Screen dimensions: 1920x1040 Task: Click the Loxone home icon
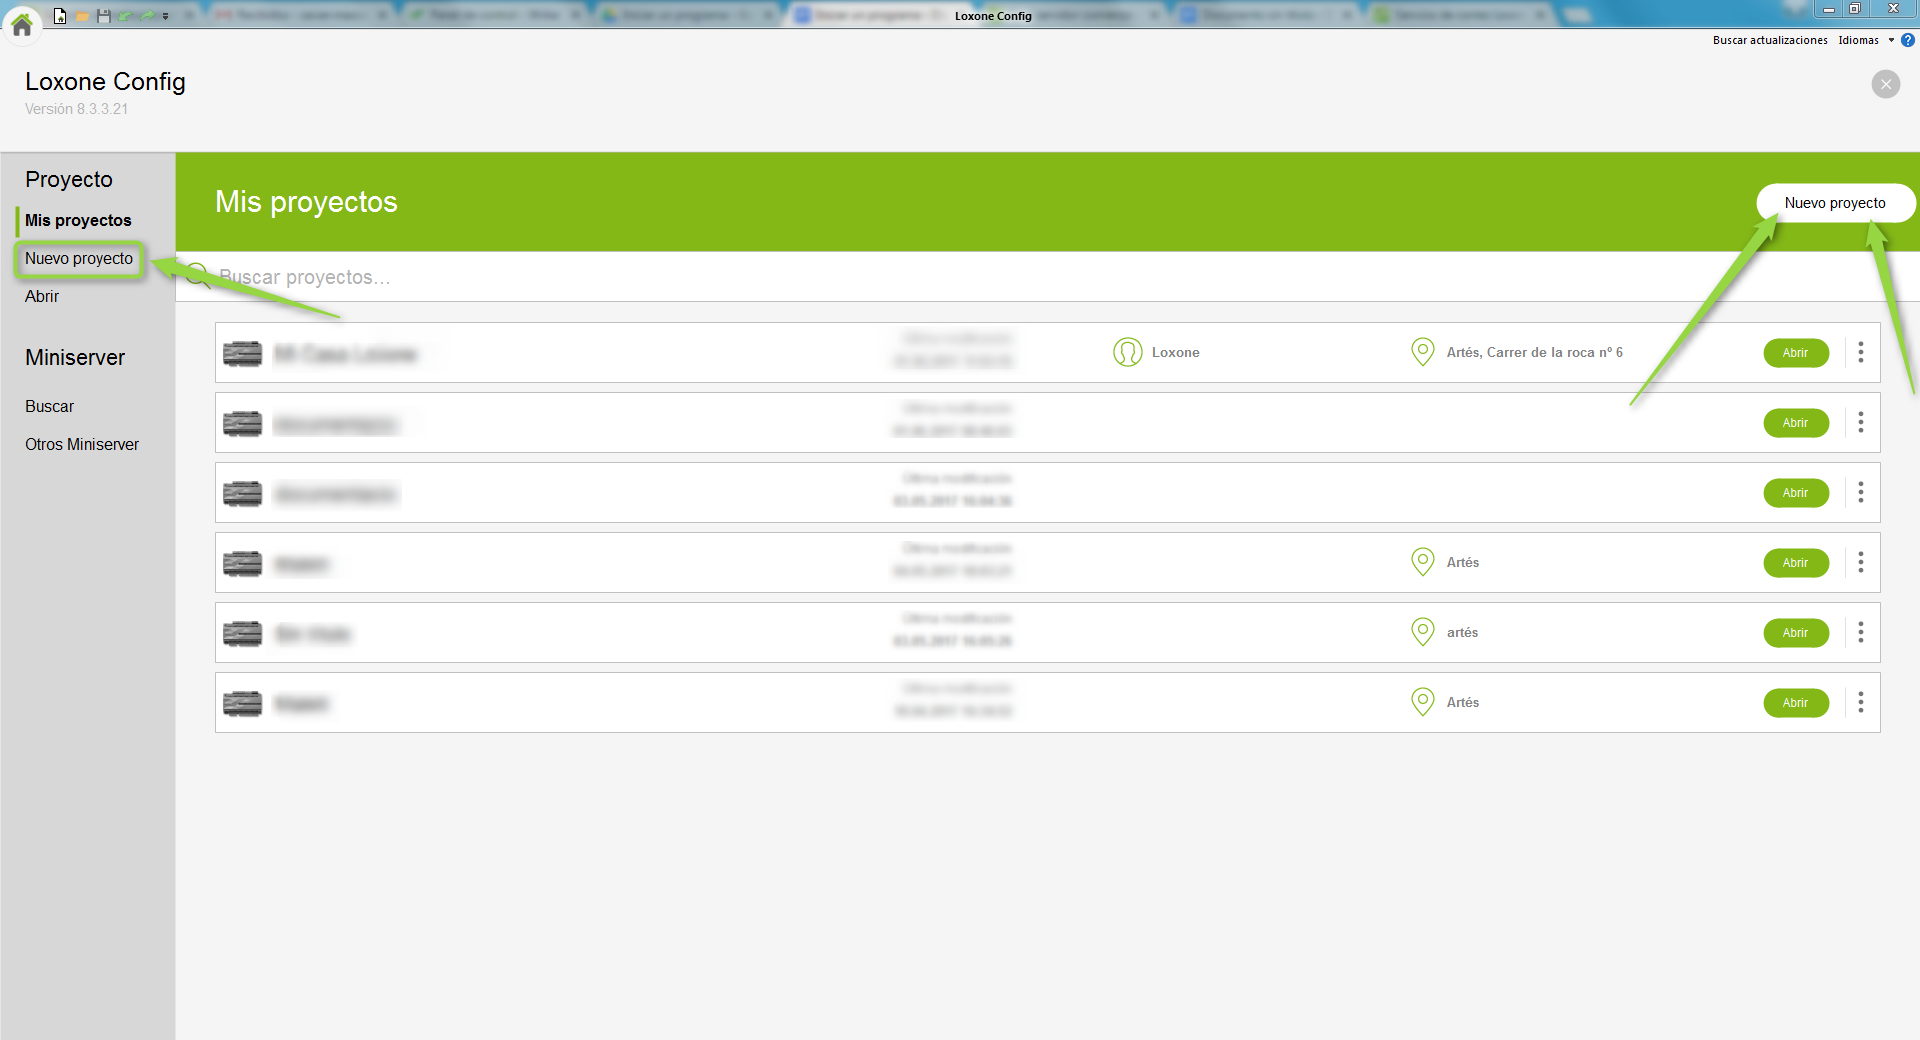pyautogui.click(x=22, y=24)
